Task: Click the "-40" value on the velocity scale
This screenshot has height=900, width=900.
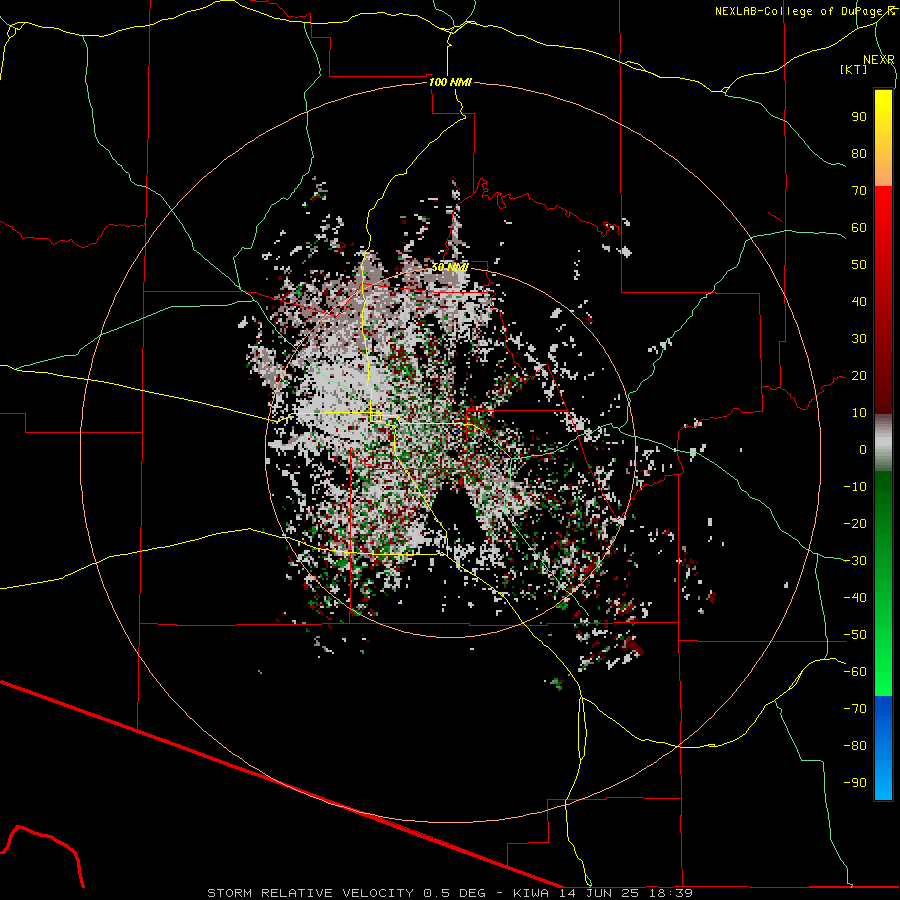Action: (855, 598)
